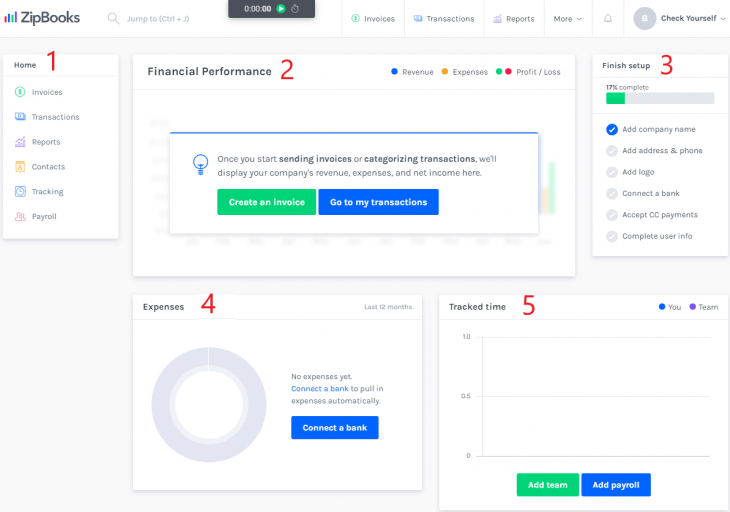Click the purple Team legend dot
Viewport: 730px width, 512px height.
[693, 307]
